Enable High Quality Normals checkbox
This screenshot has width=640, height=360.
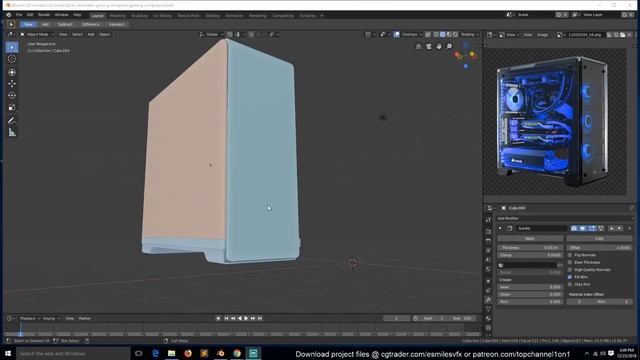point(570,270)
